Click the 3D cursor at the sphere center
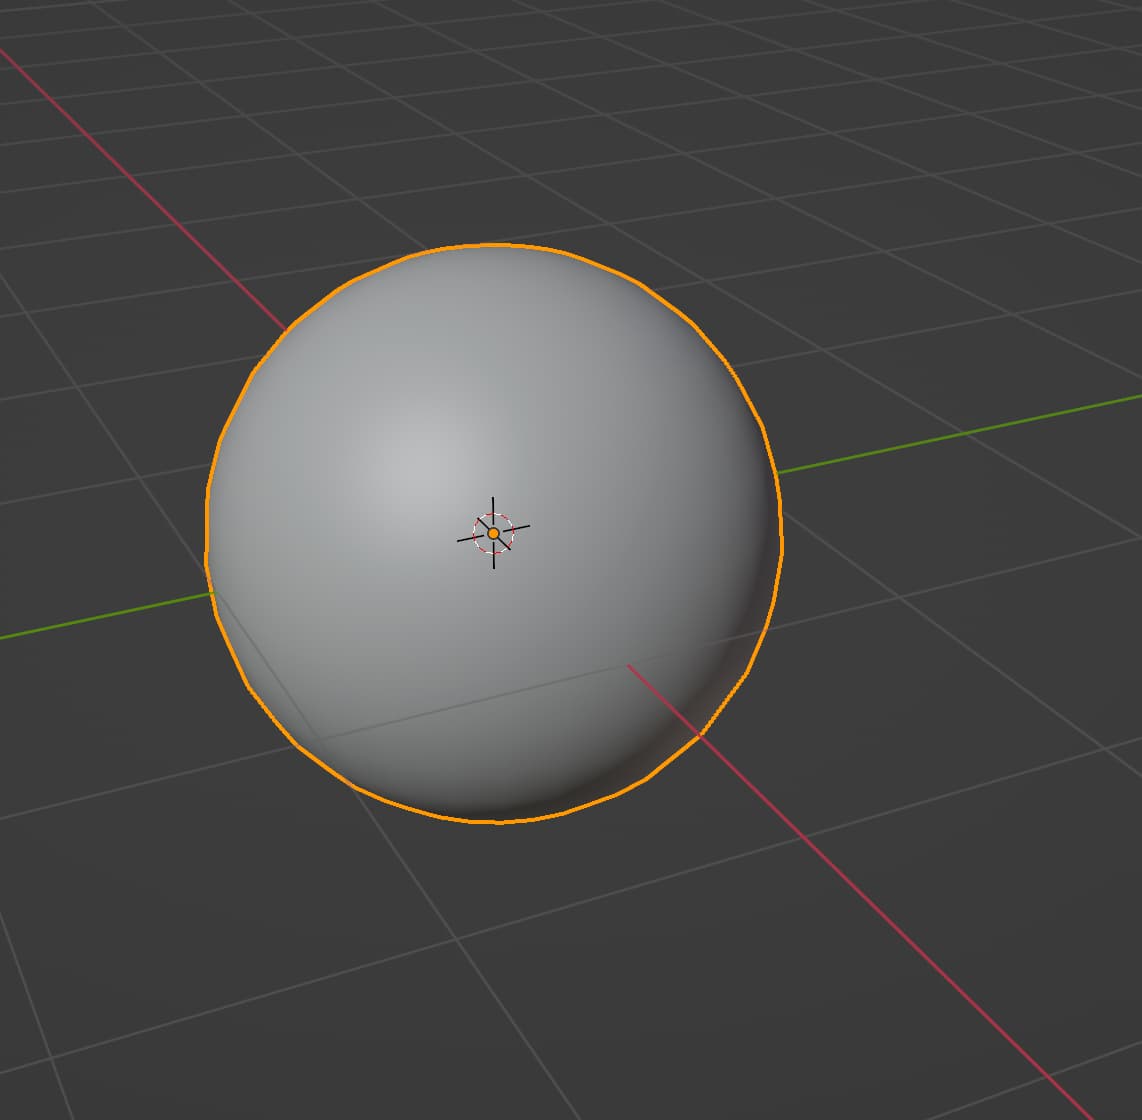This screenshot has width=1142, height=1120. [x=493, y=533]
